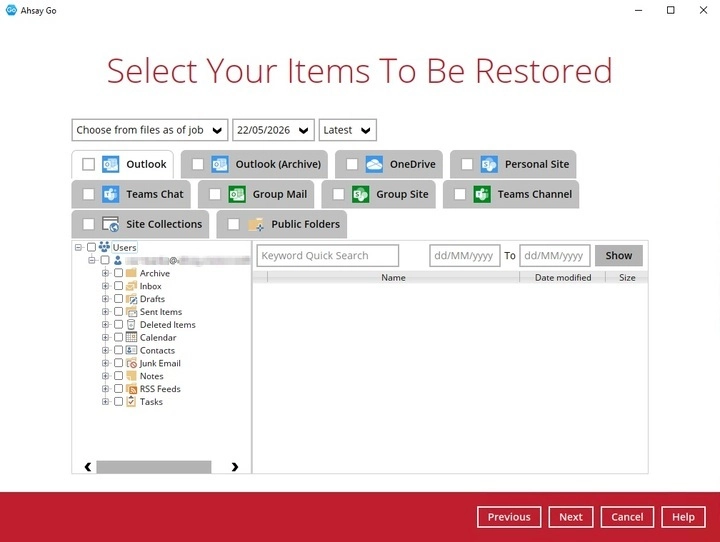This screenshot has width=720, height=542.
Task: Switch to the Outlook (Archive) tab
Action: pyautogui.click(x=254, y=164)
